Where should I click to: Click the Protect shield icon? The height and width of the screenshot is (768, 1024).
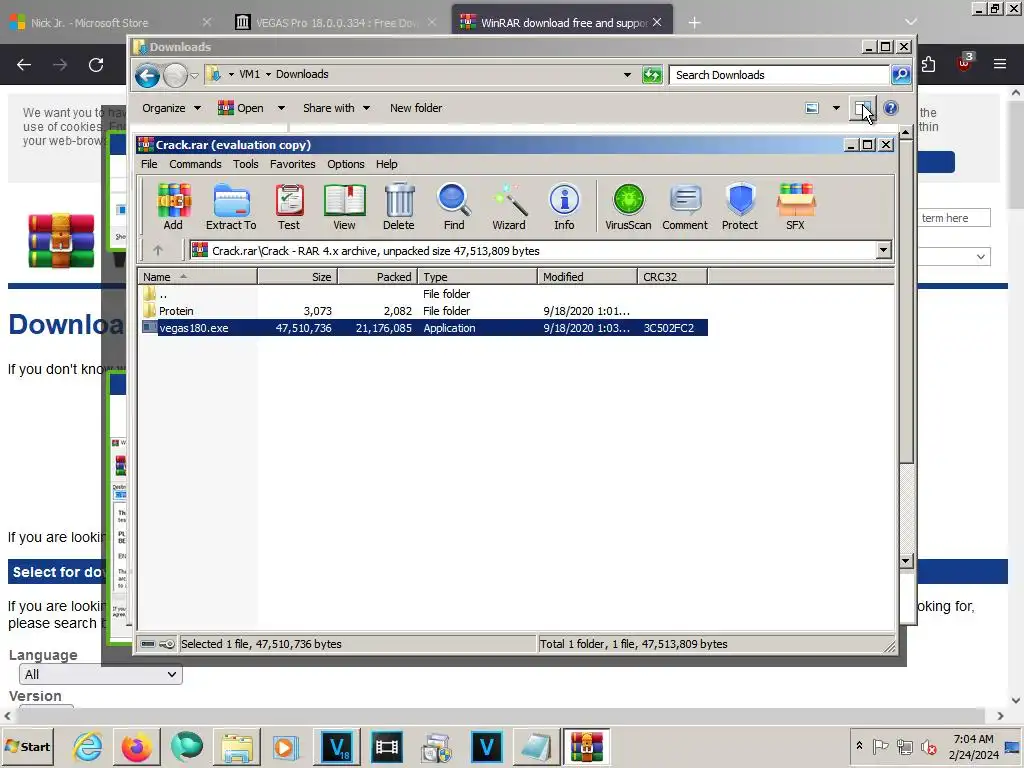pyautogui.click(x=740, y=206)
